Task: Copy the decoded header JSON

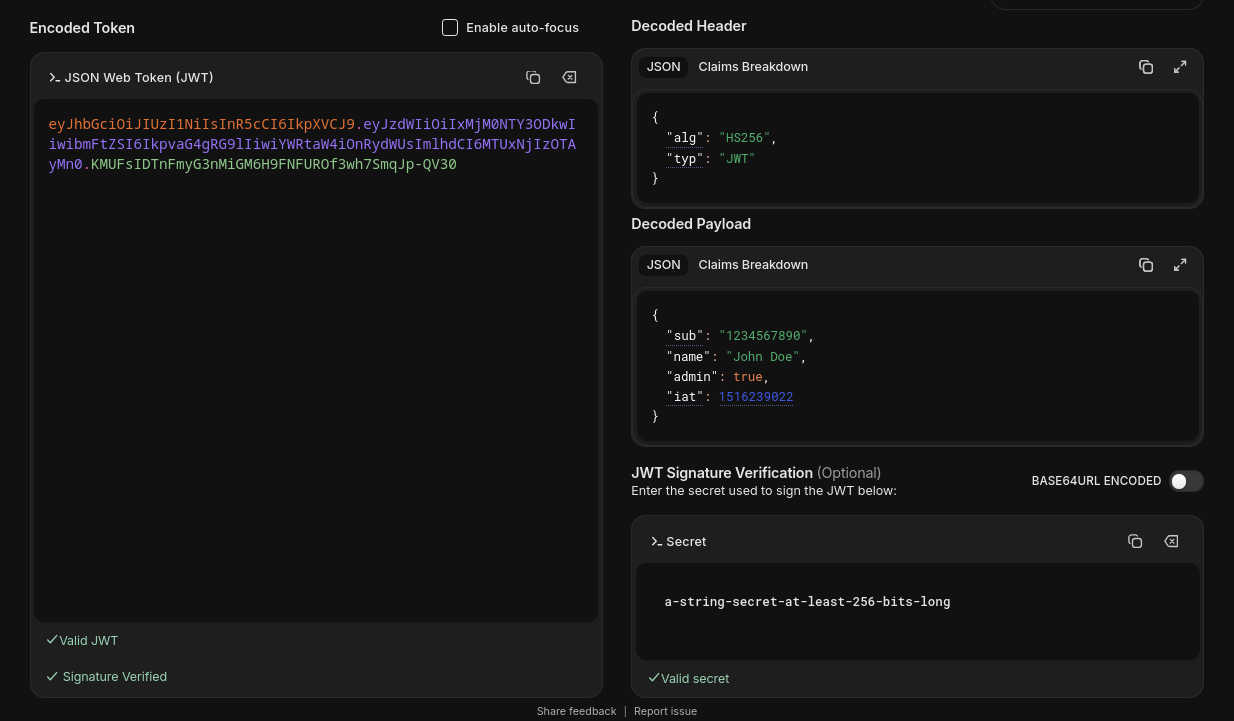Action: tap(1146, 67)
